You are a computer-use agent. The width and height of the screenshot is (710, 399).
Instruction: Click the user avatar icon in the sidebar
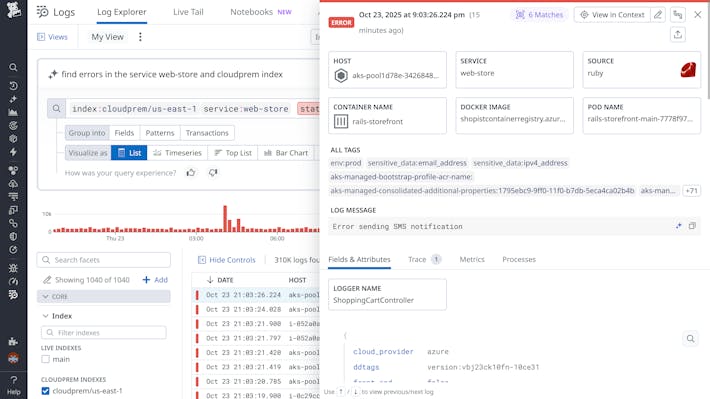13,358
